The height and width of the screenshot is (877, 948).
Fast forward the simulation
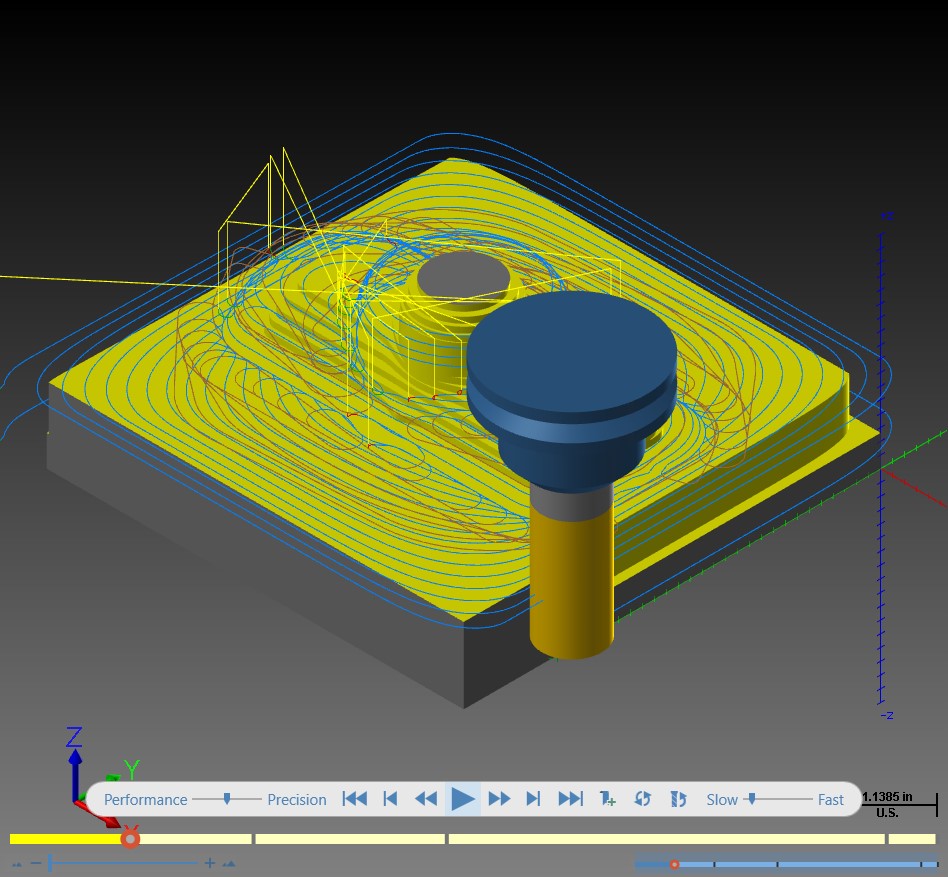[x=499, y=799]
